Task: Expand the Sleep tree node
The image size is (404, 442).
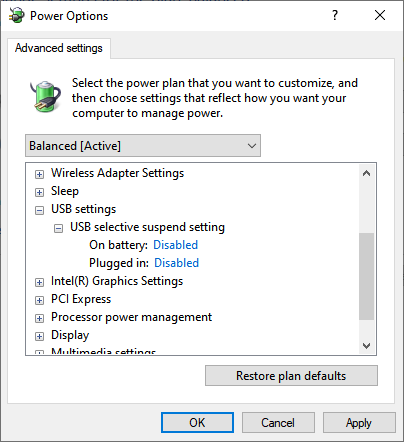Action: [x=39, y=192]
